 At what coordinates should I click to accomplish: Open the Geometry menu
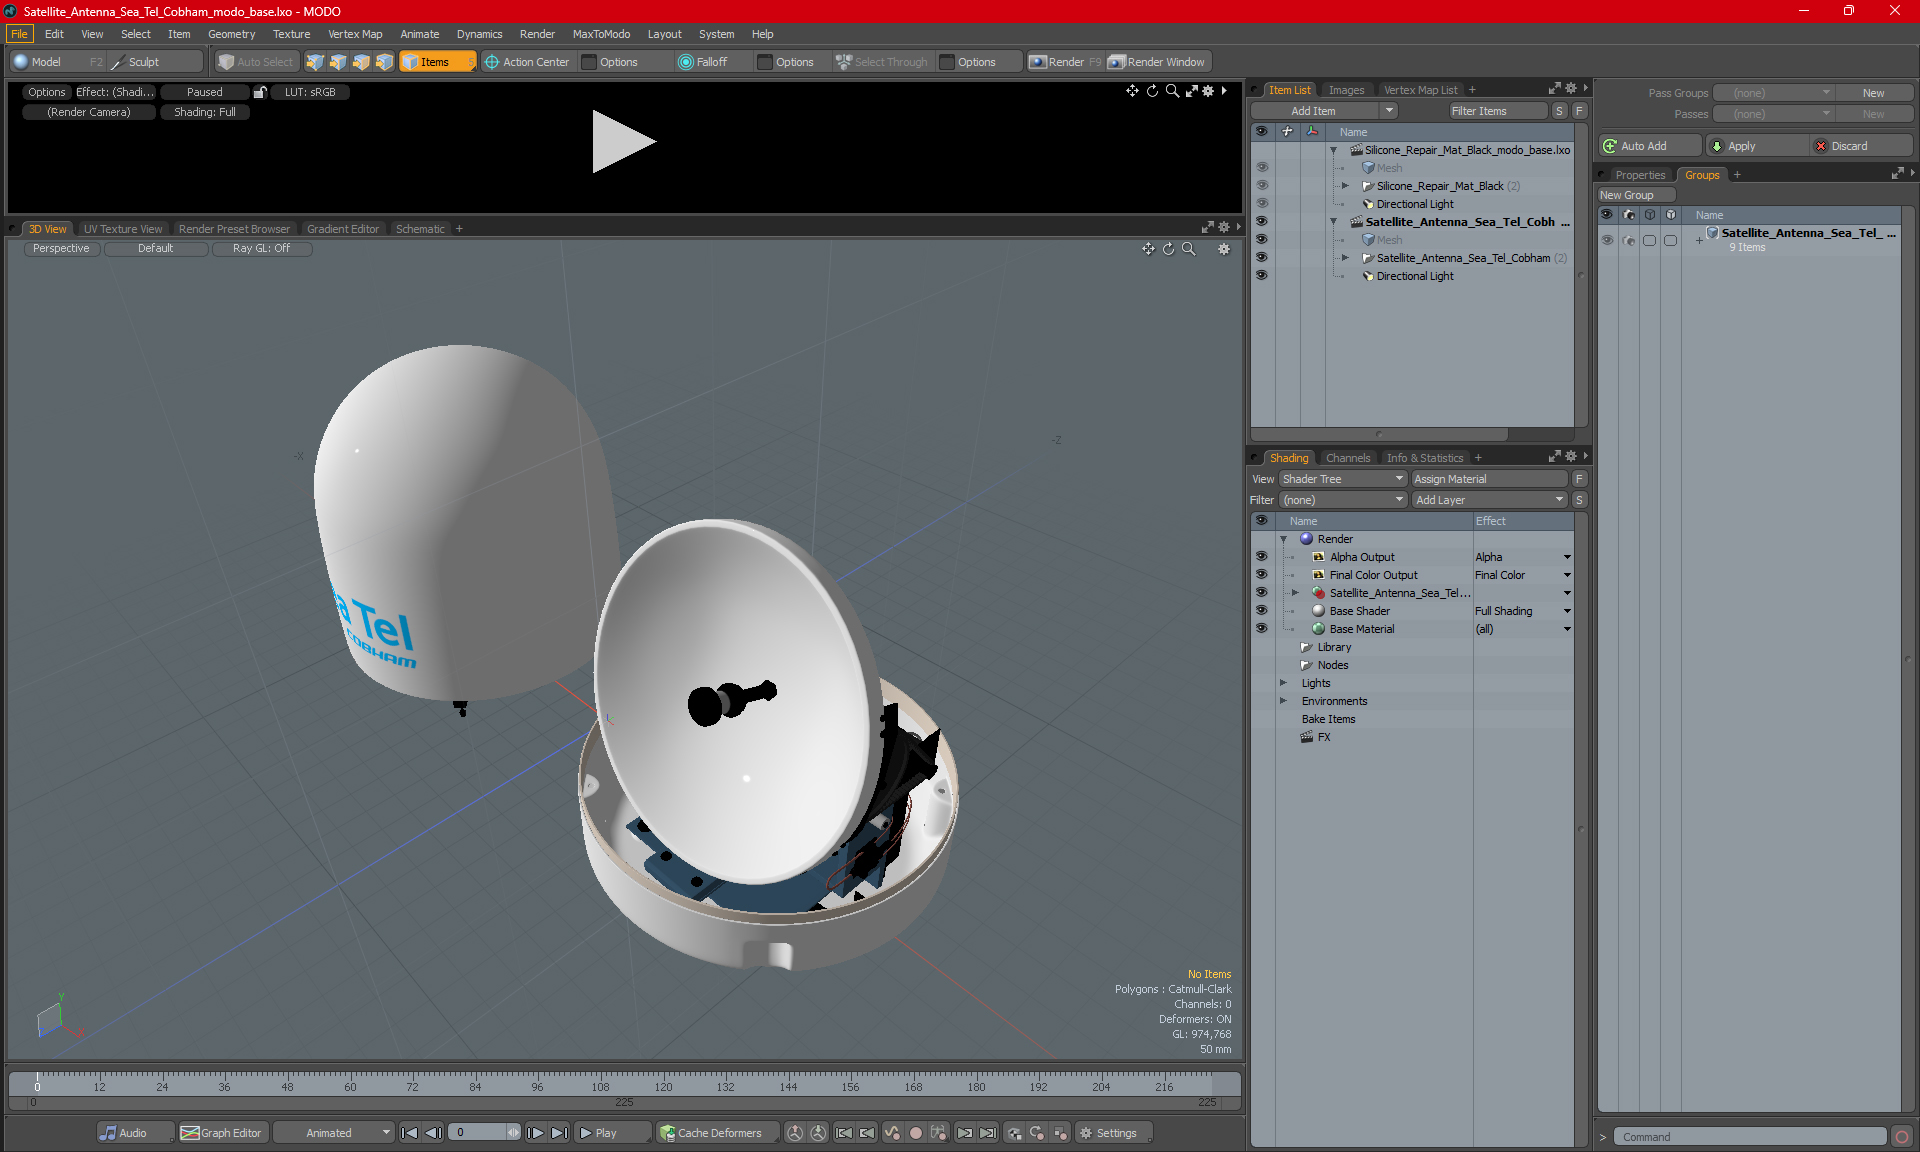(231, 34)
